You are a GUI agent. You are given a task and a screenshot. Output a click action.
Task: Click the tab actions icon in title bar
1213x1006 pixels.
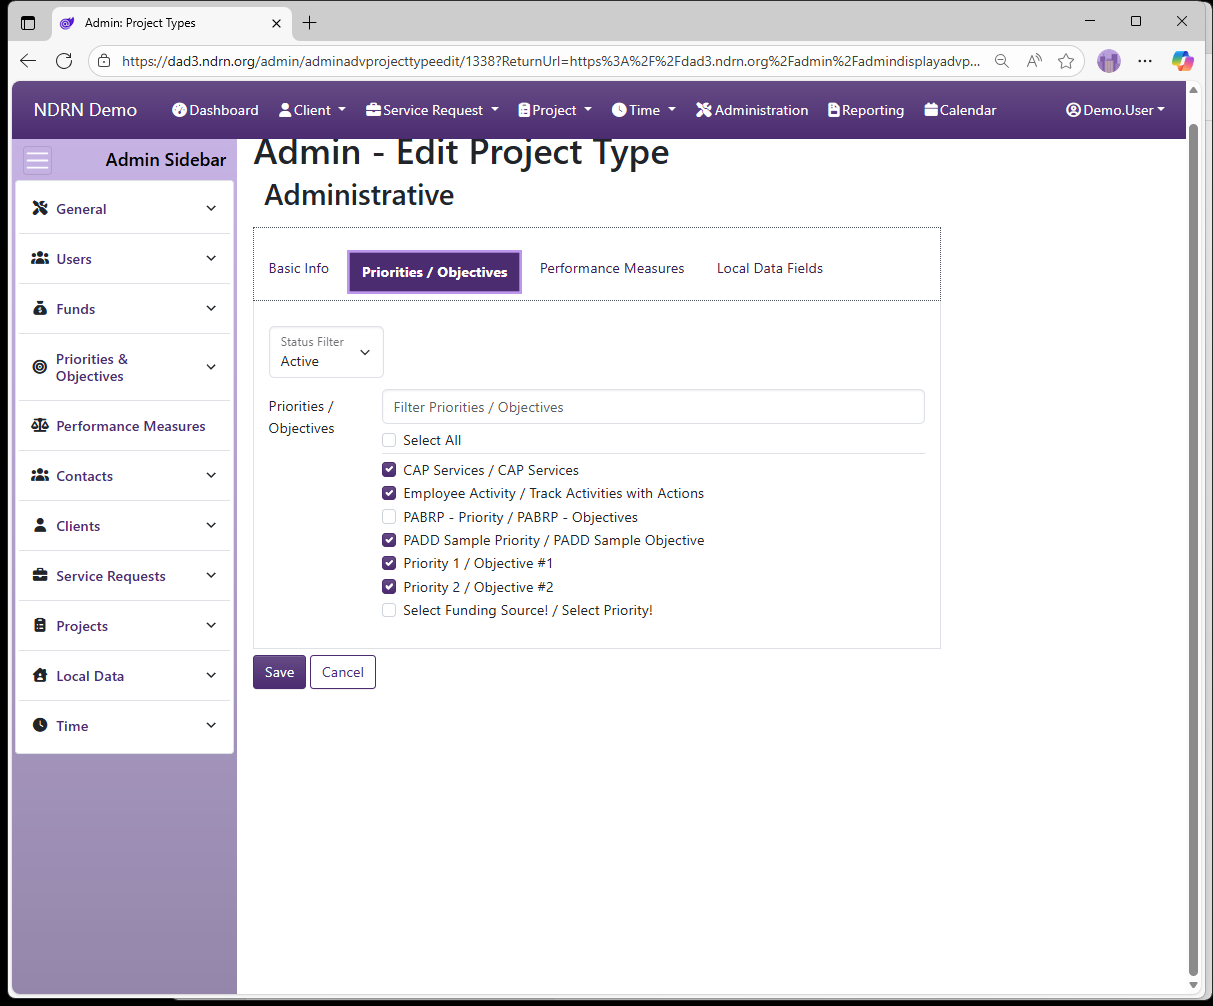28,22
